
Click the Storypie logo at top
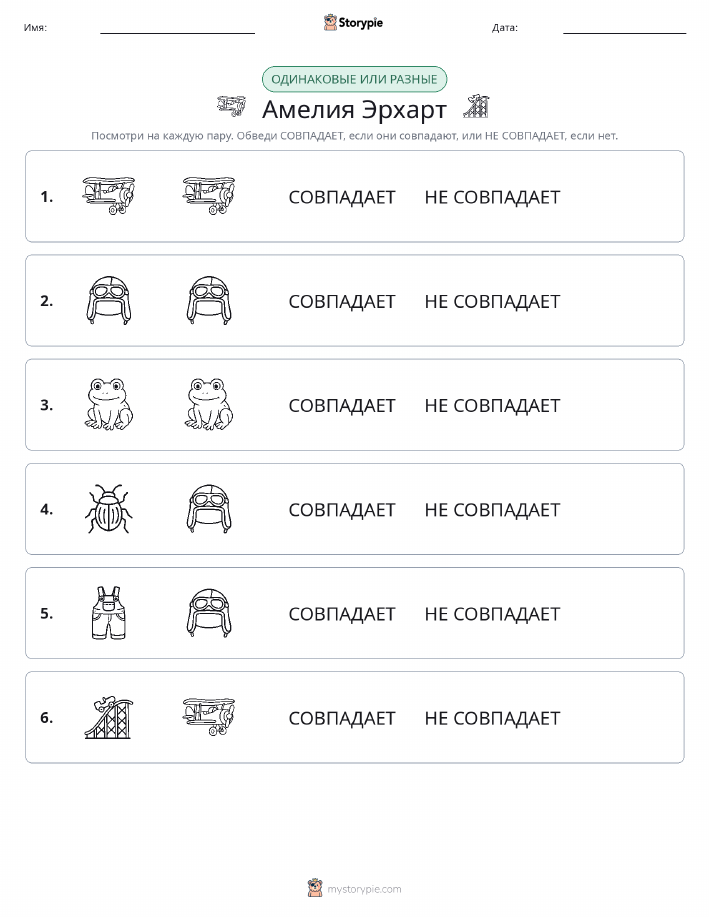(353, 23)
